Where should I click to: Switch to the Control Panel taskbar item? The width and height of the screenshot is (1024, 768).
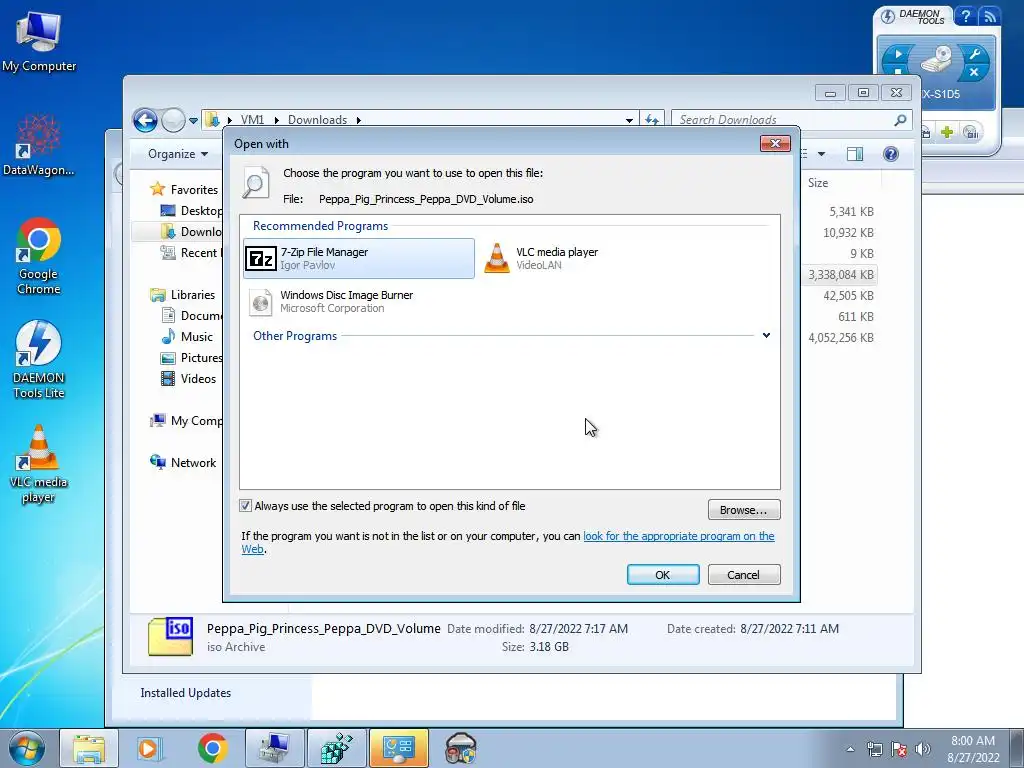(399, 748)
